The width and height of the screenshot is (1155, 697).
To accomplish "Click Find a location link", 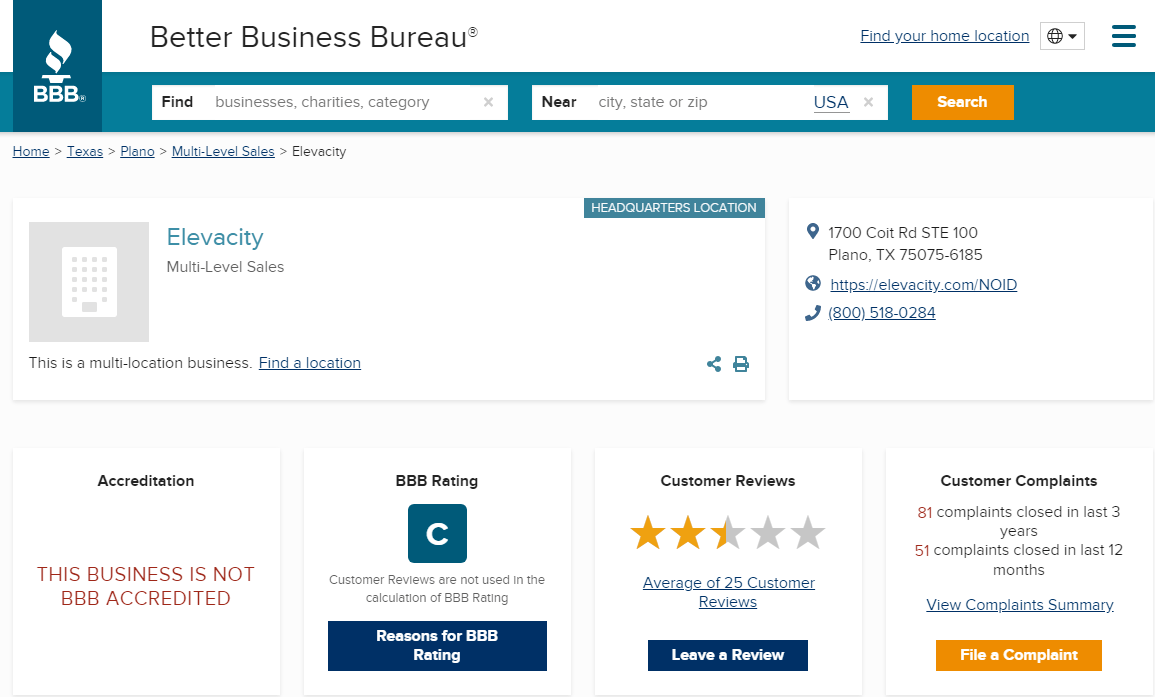I will [309, 362].
